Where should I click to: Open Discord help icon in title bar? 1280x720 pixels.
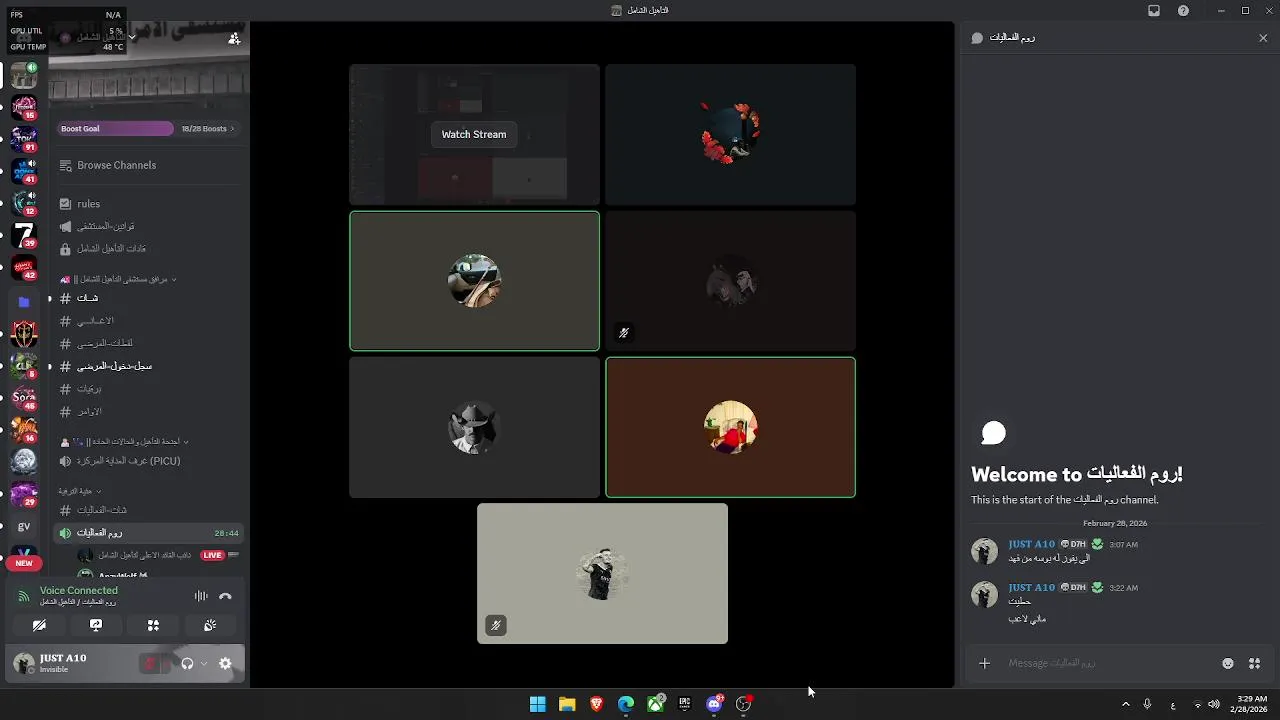point(1184,10)
